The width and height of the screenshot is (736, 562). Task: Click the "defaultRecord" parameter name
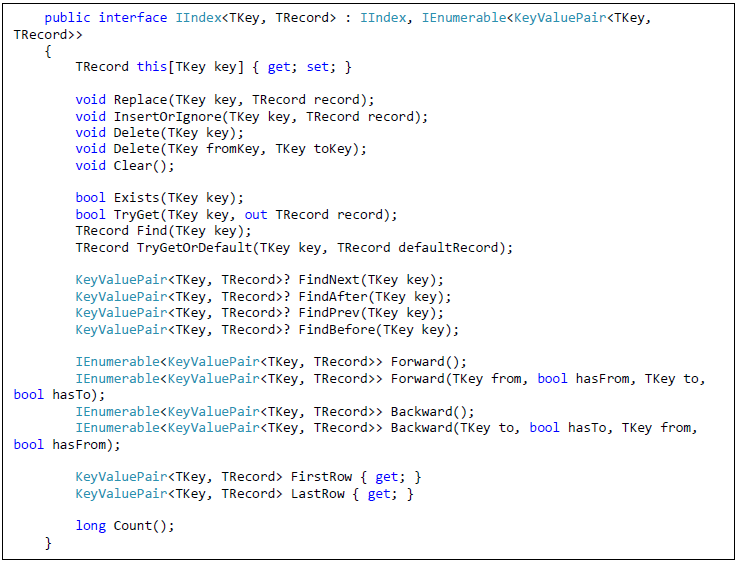click(x=448, y=247)
